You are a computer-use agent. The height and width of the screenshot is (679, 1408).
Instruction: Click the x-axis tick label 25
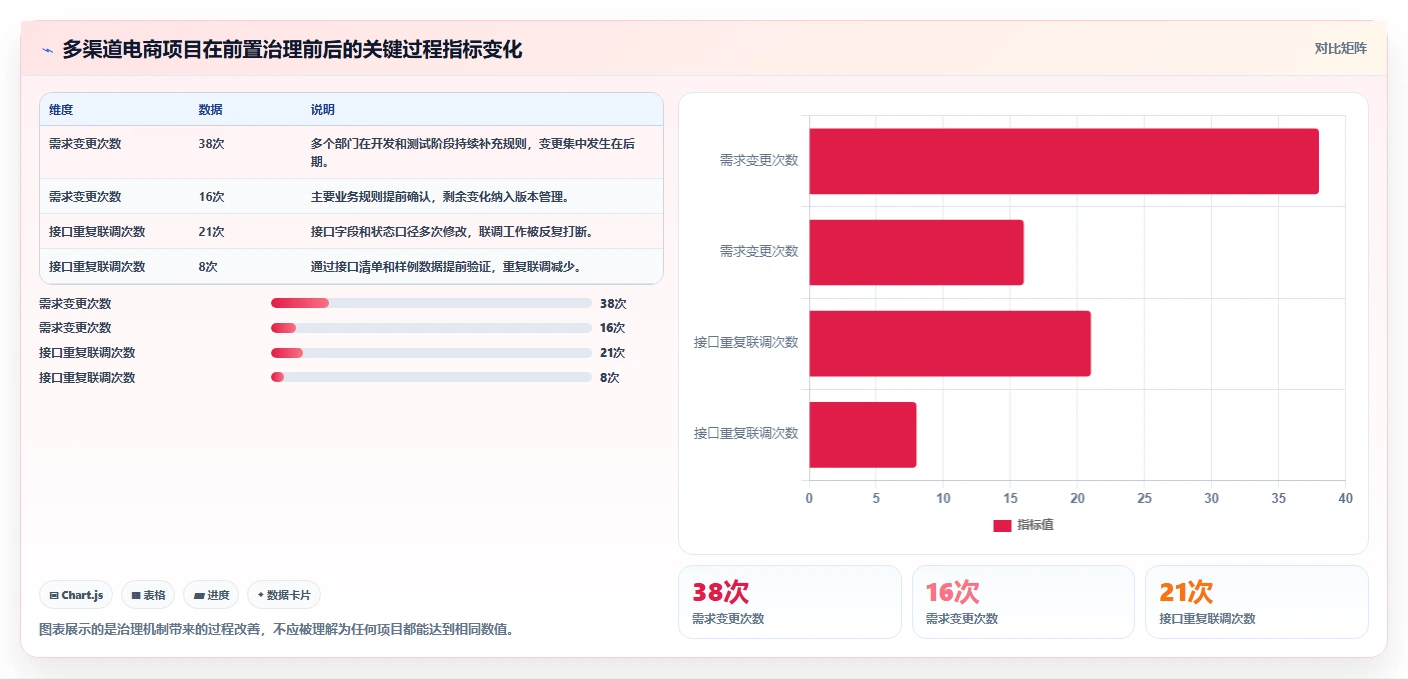point(1144,498)
